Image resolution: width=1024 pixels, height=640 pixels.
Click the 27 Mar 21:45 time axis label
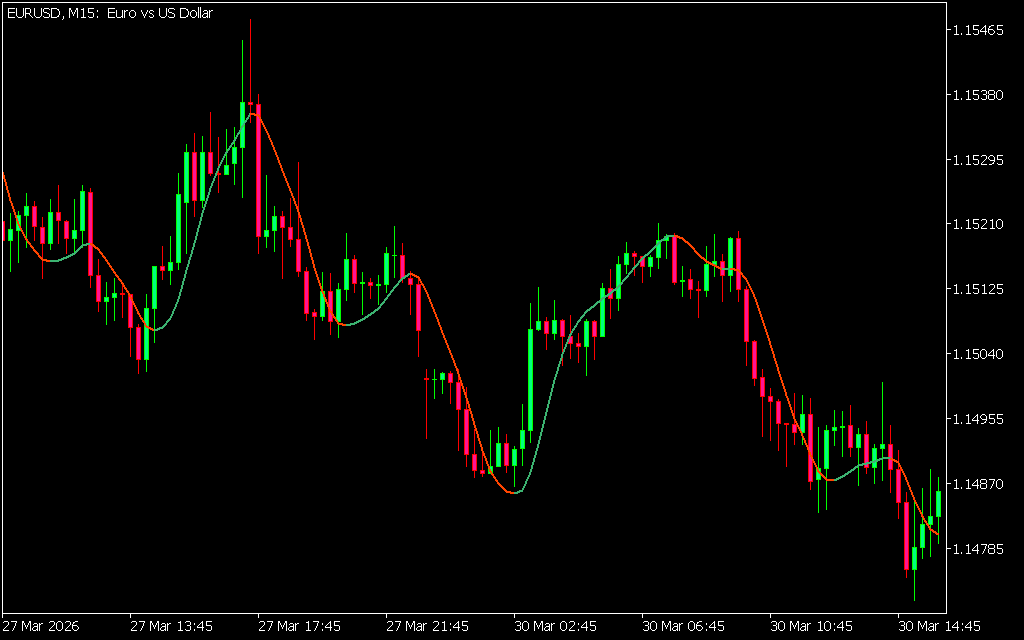click(427, 627)
